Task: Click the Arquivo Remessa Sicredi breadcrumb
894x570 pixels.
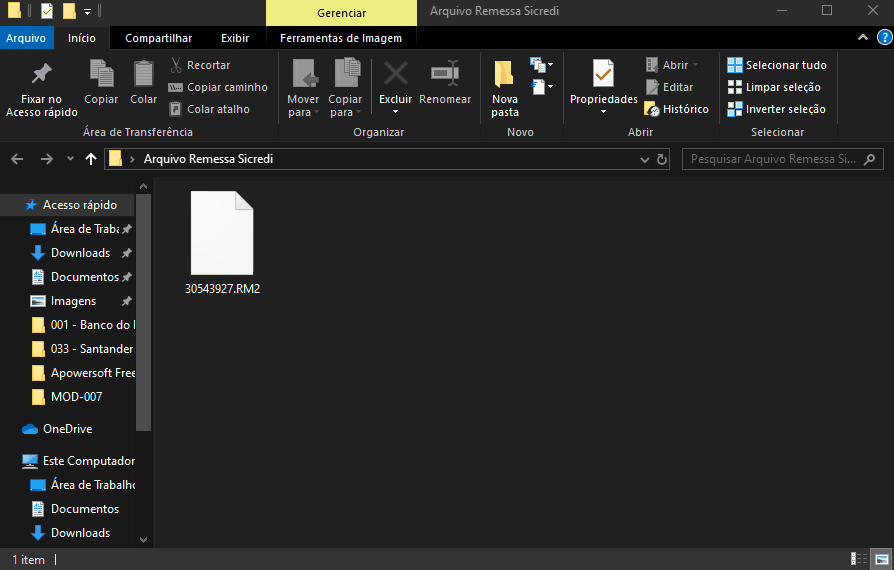Action: tap(208, 159)
